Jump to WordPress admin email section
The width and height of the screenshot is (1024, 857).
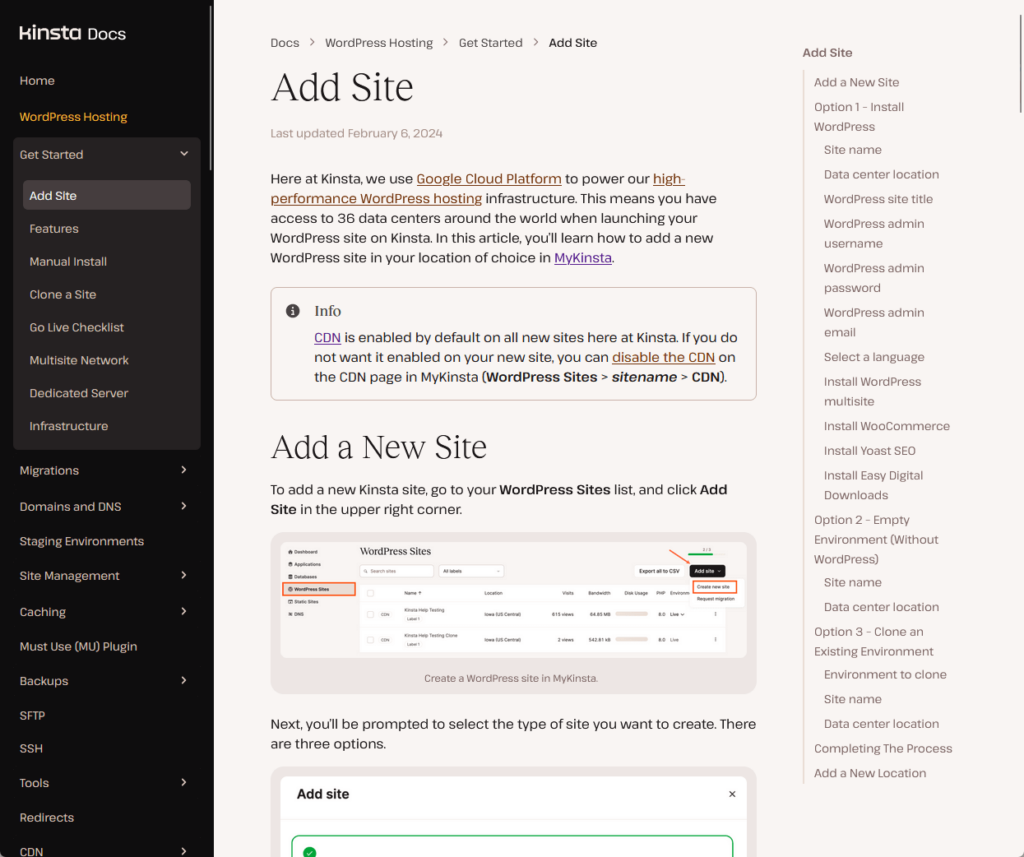[x=874, y=323]
